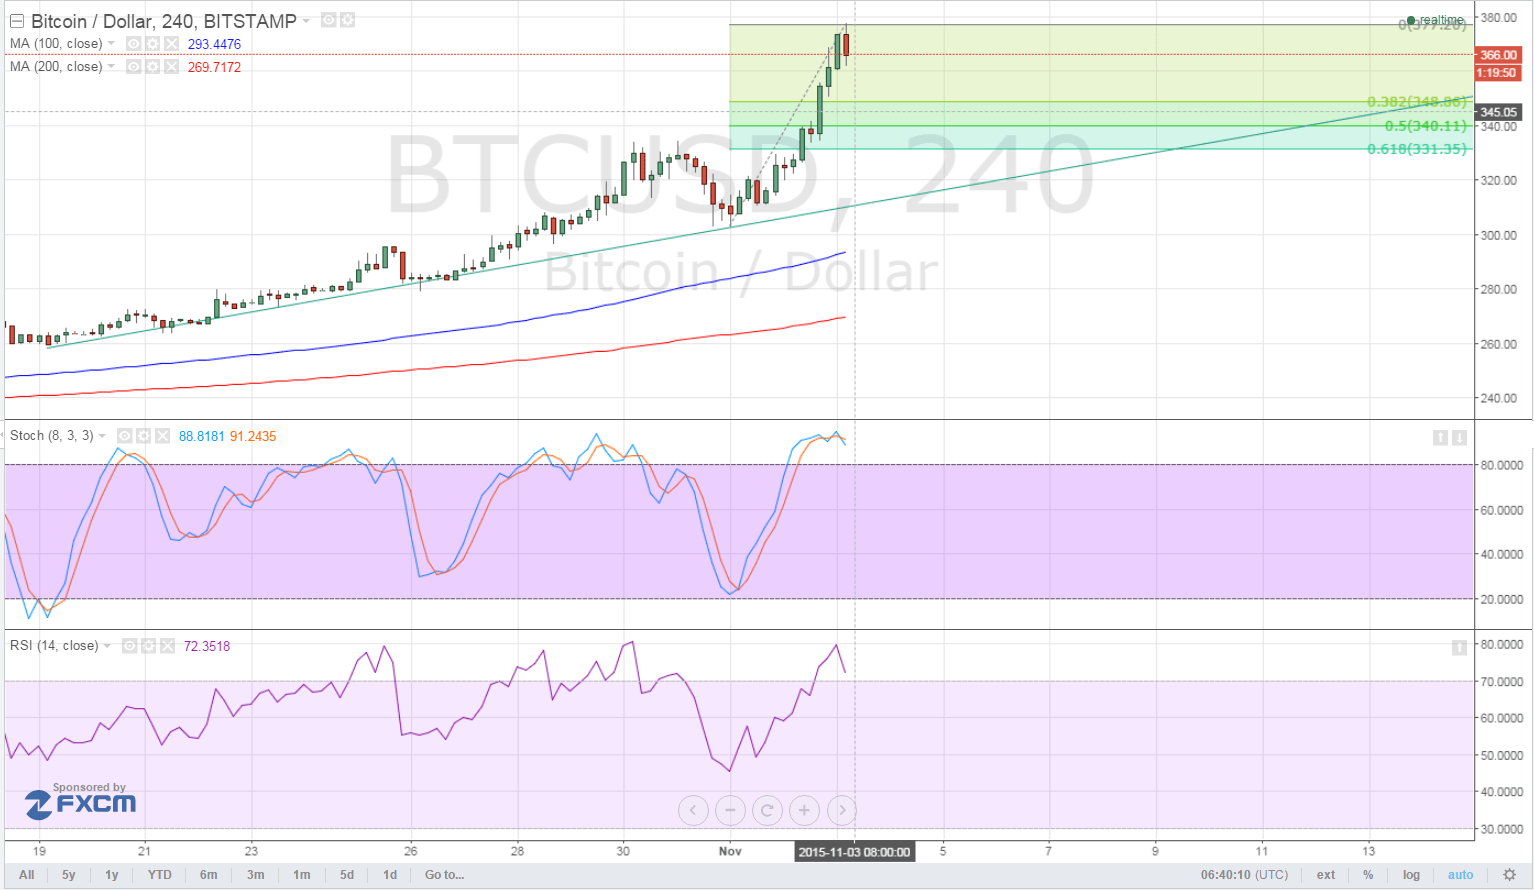Select the YTD time range
Image resolution: width=1534 pixels, height=890 pixels.
(x=159, y=875)
